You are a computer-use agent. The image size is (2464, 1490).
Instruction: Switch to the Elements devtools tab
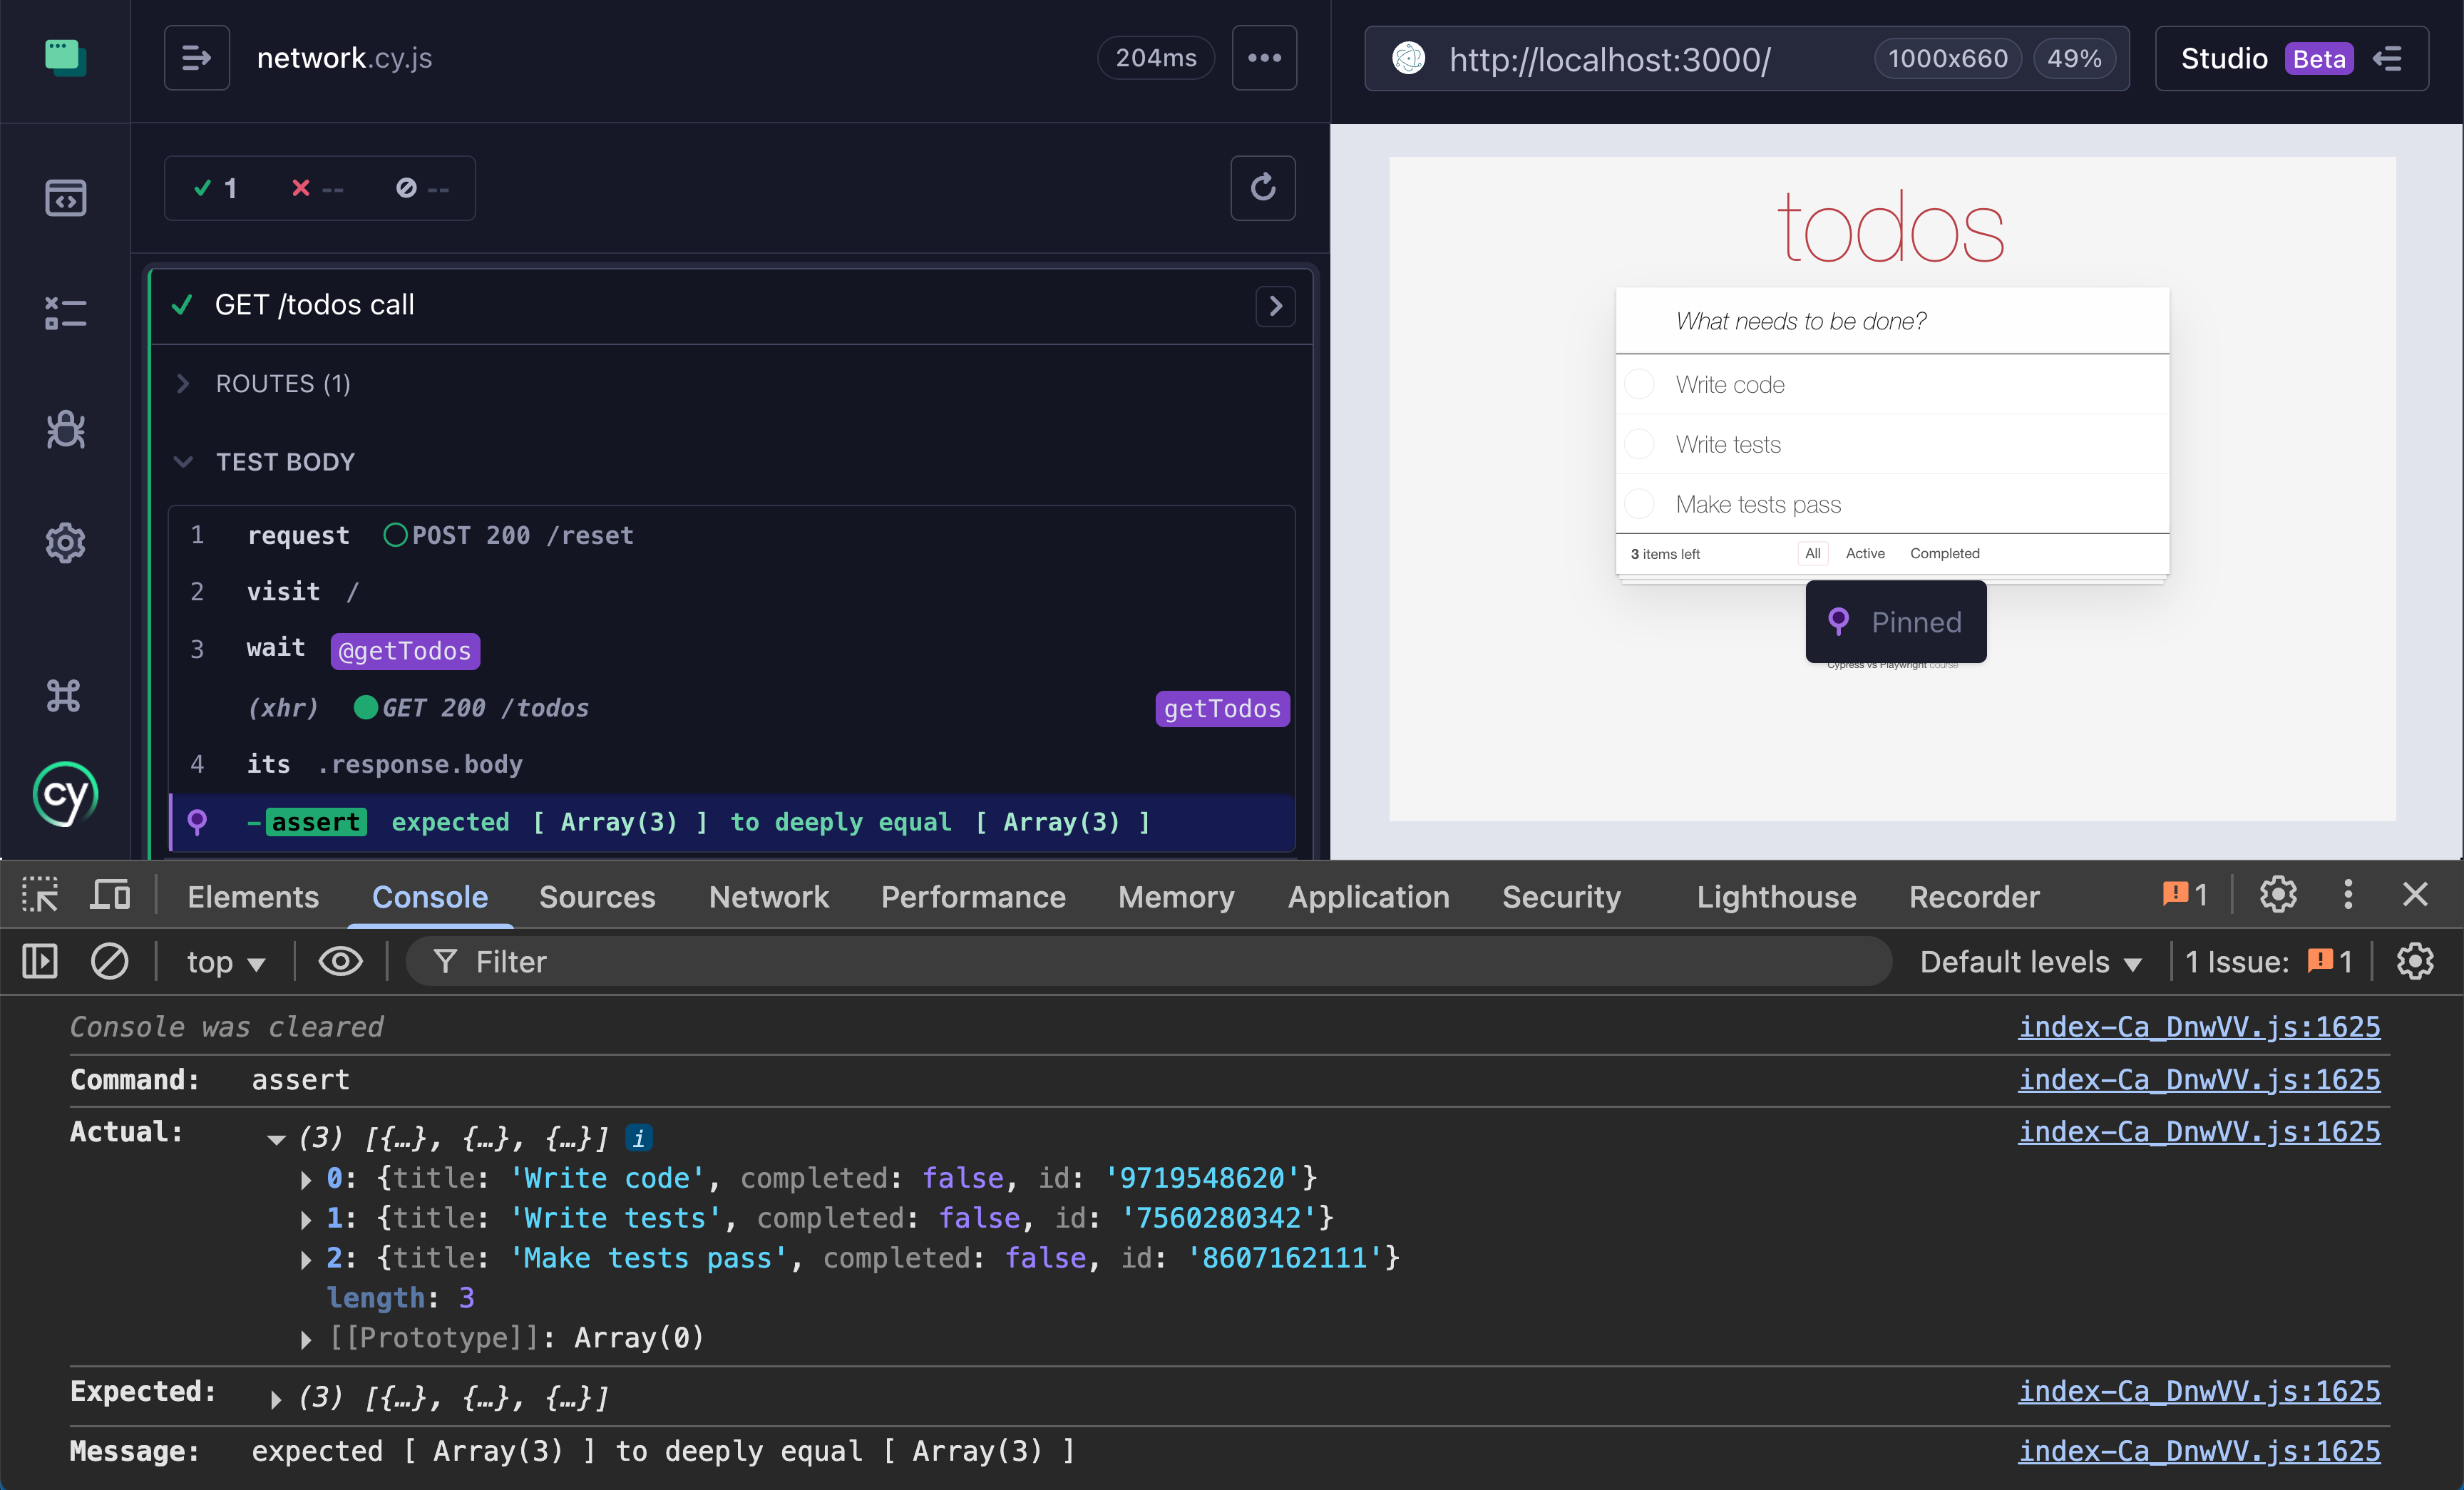(253, 897)
